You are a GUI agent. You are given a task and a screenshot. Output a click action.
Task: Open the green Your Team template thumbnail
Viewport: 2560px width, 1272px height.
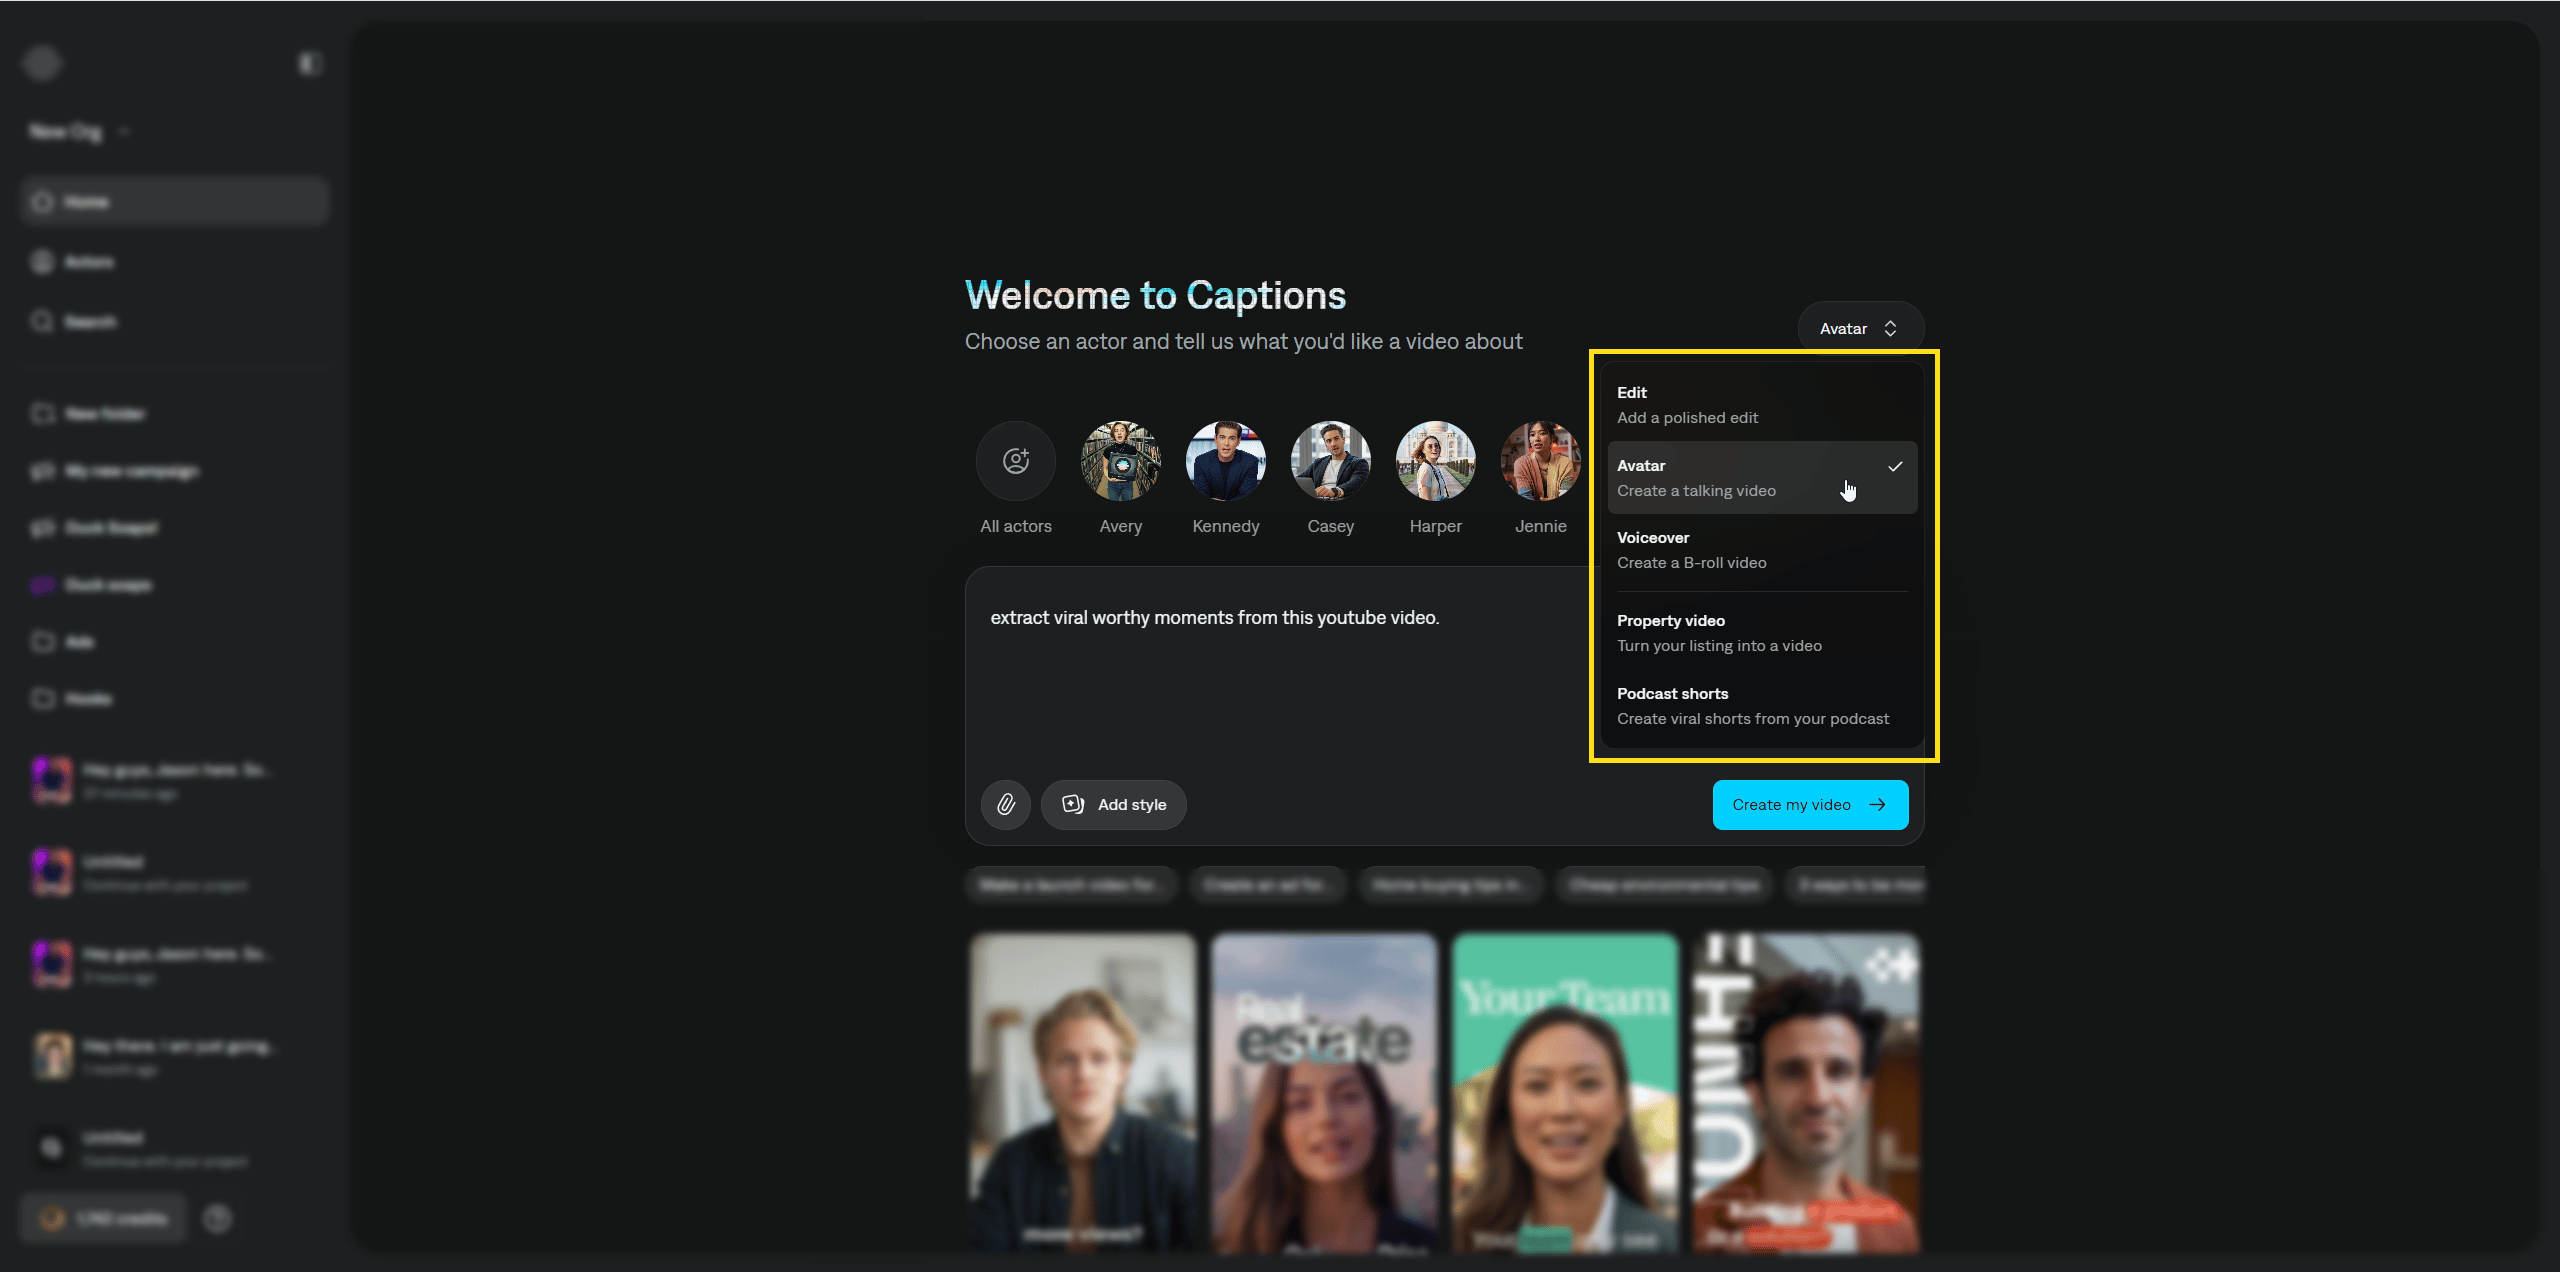pyautogui.click(x=1565, y=1093)
